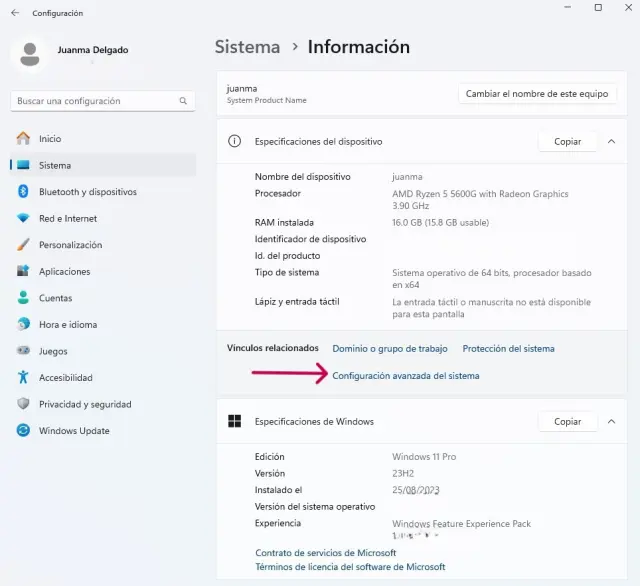Open Bluetooth y dispositivos settings icon
This screenshot has width=640, height=586.
click(x=23, y=192)
